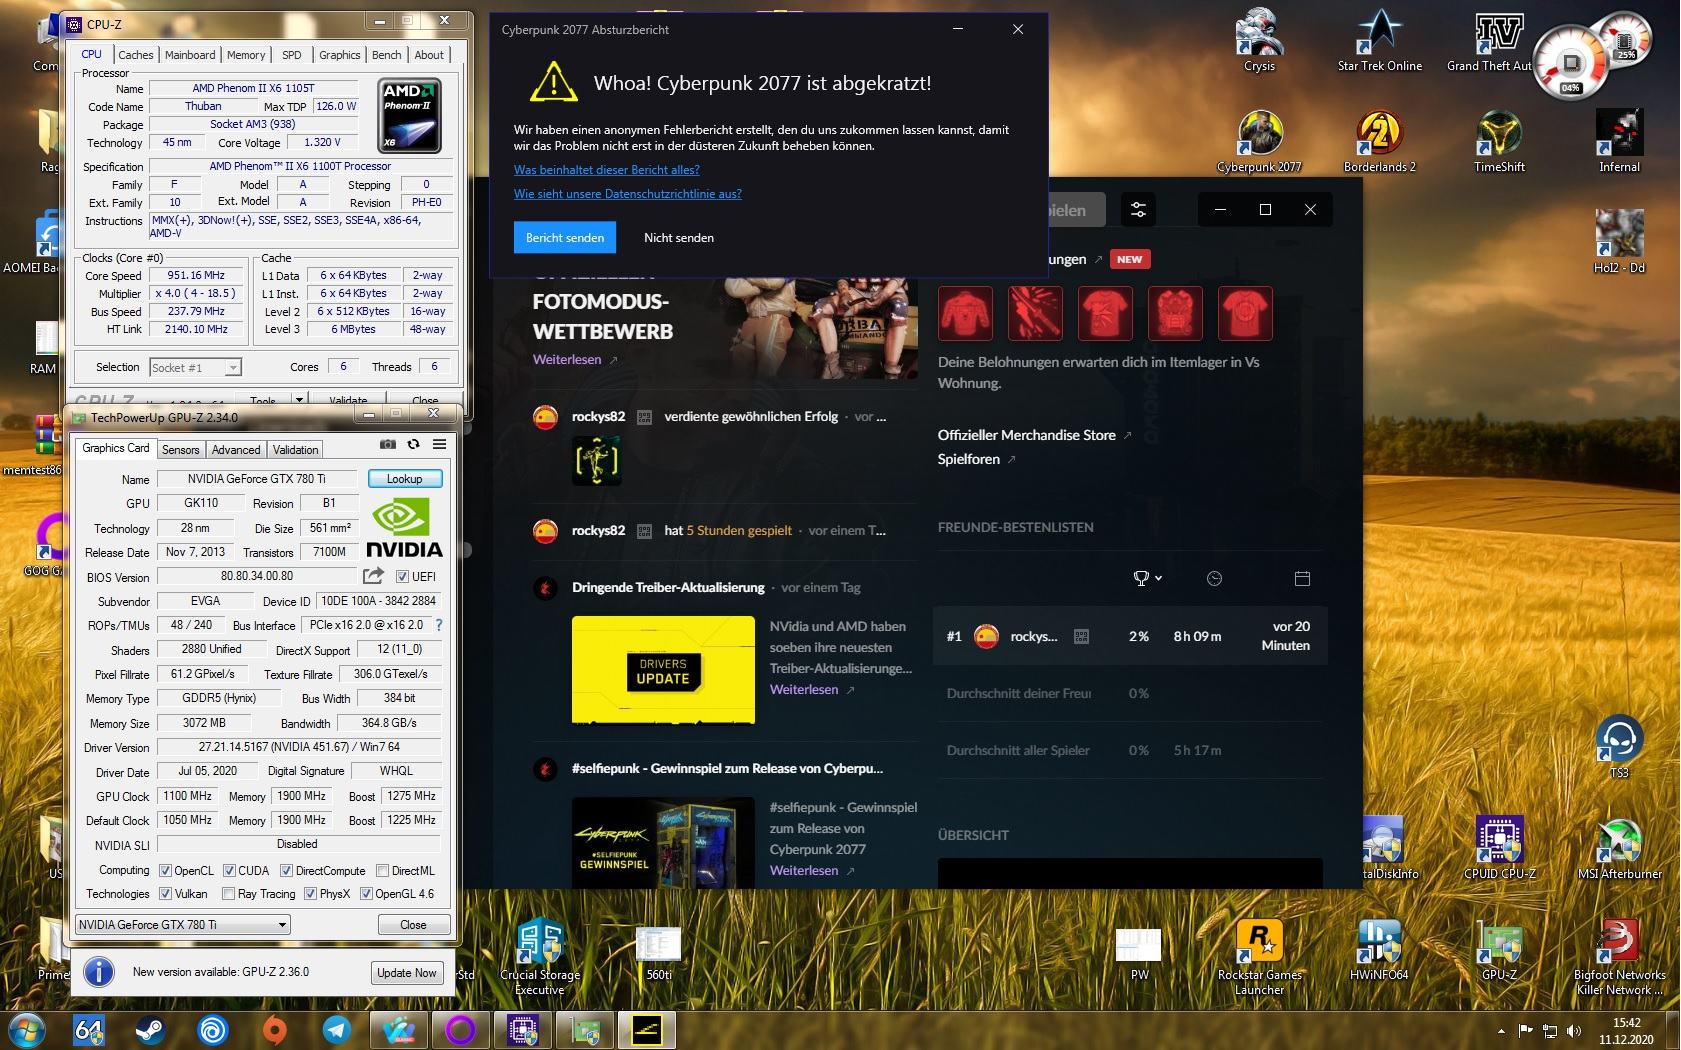Screen dimensions: 1681x1050
Task: Switch to Caches tab in CPU-Z
Action: (135, 55)
